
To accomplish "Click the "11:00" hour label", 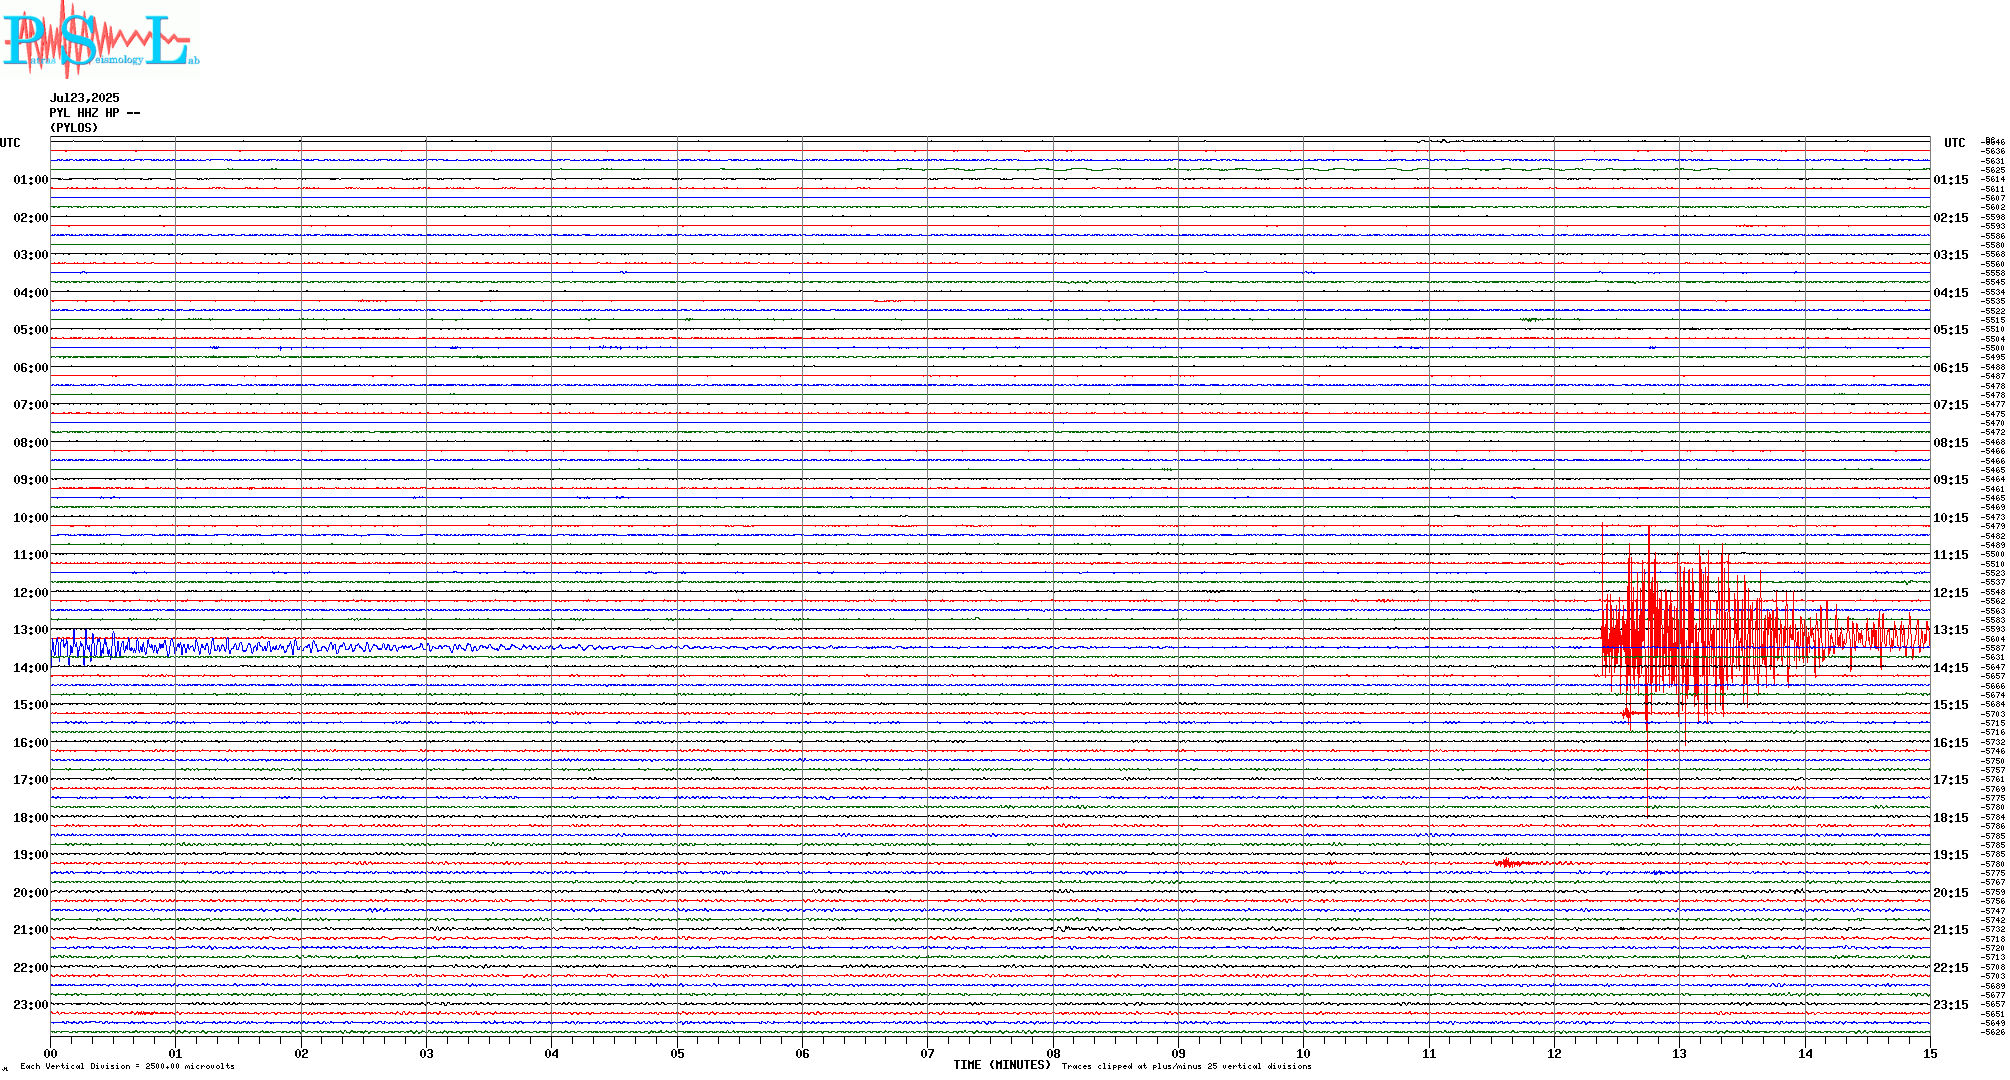I will pos(31,555).
